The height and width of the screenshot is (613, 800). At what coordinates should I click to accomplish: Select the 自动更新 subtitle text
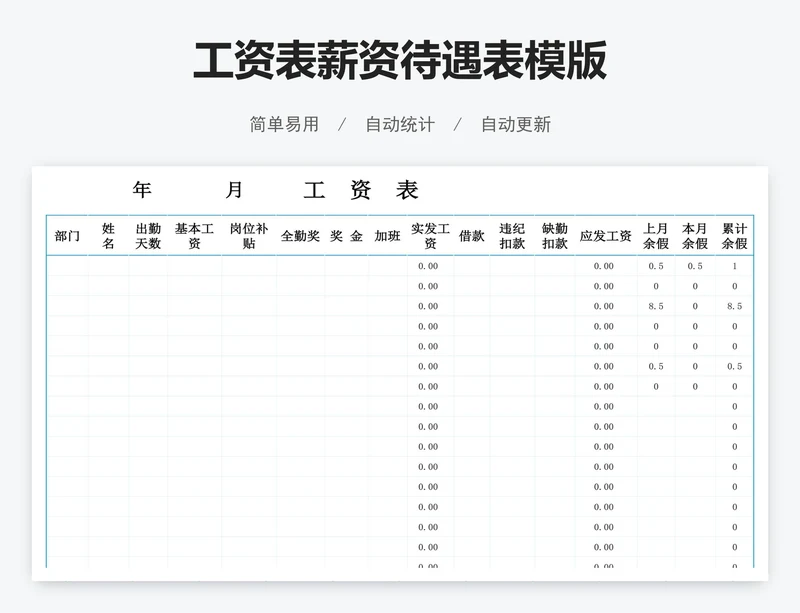click(x=516, y=125)
